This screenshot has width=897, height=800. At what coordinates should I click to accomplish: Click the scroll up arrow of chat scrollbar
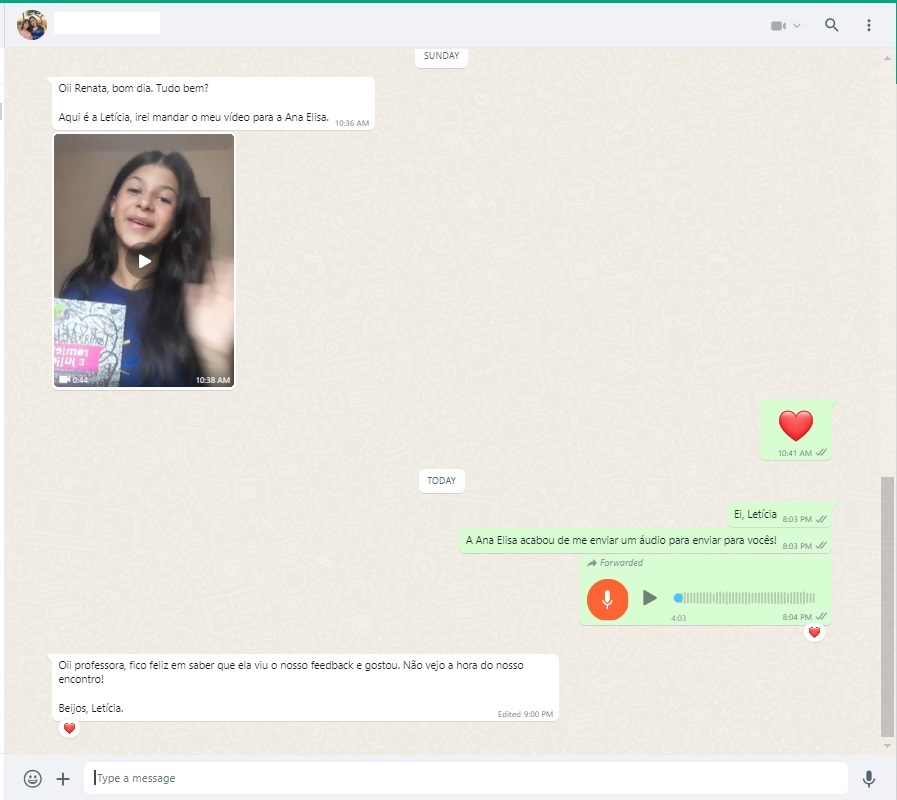pyautogui.click(x=887, y=58)
